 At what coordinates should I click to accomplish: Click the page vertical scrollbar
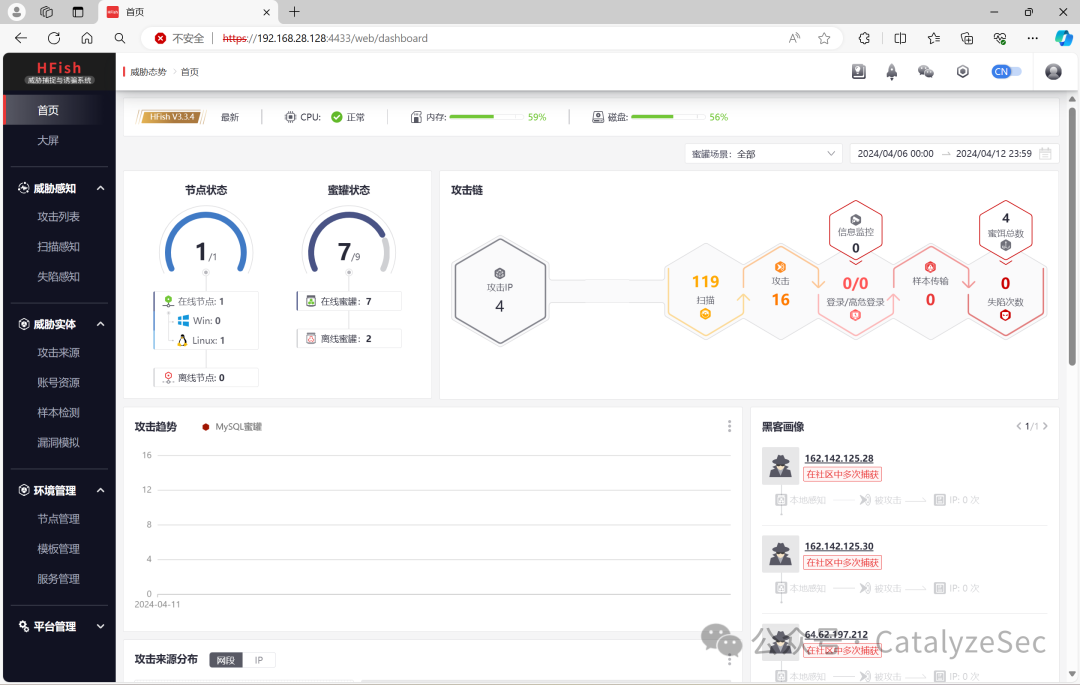tap(1072, 234)
